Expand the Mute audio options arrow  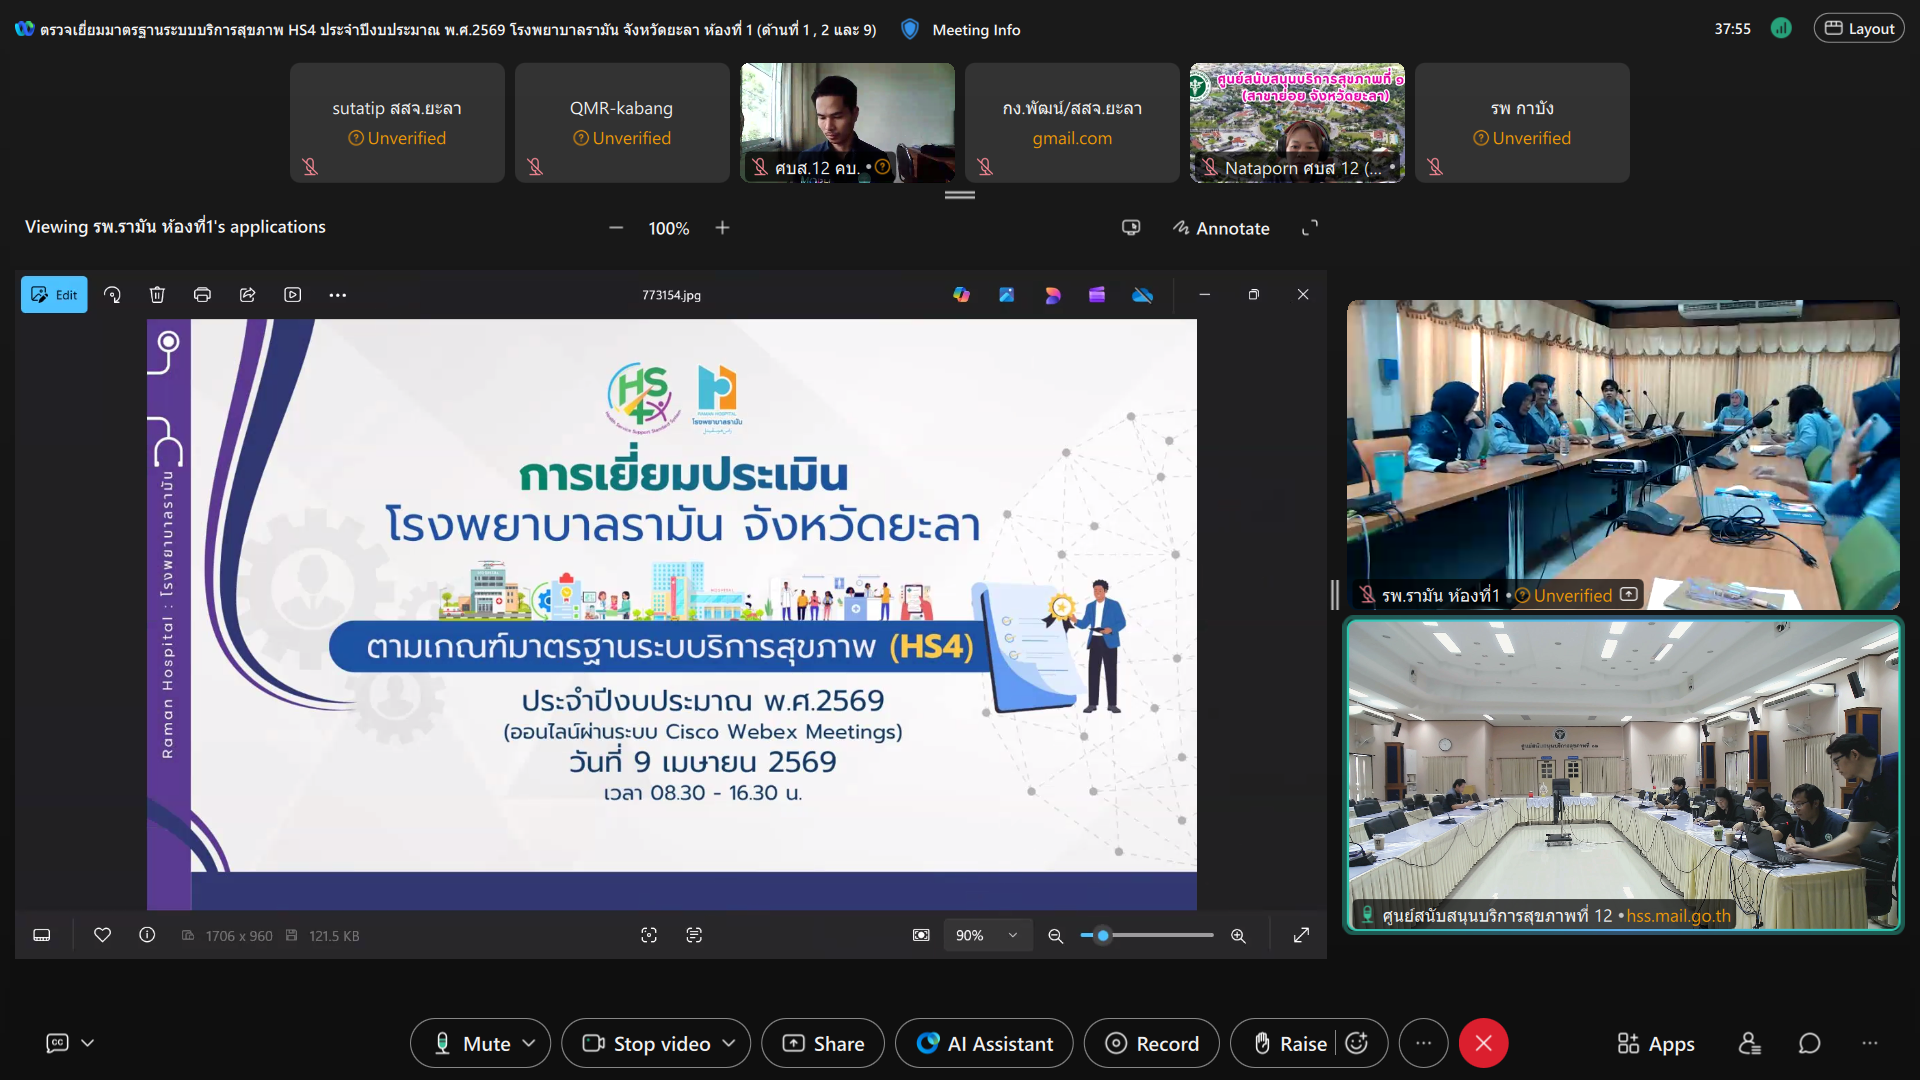coord(529,1043)
